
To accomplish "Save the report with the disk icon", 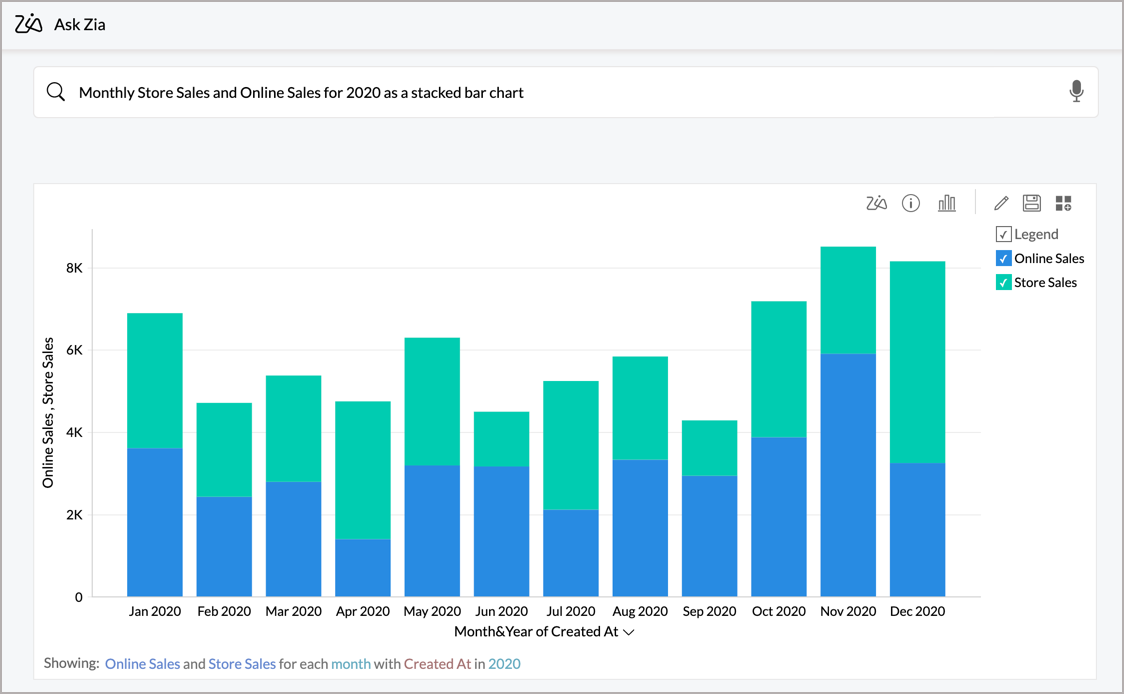I will pos(1031,203).
